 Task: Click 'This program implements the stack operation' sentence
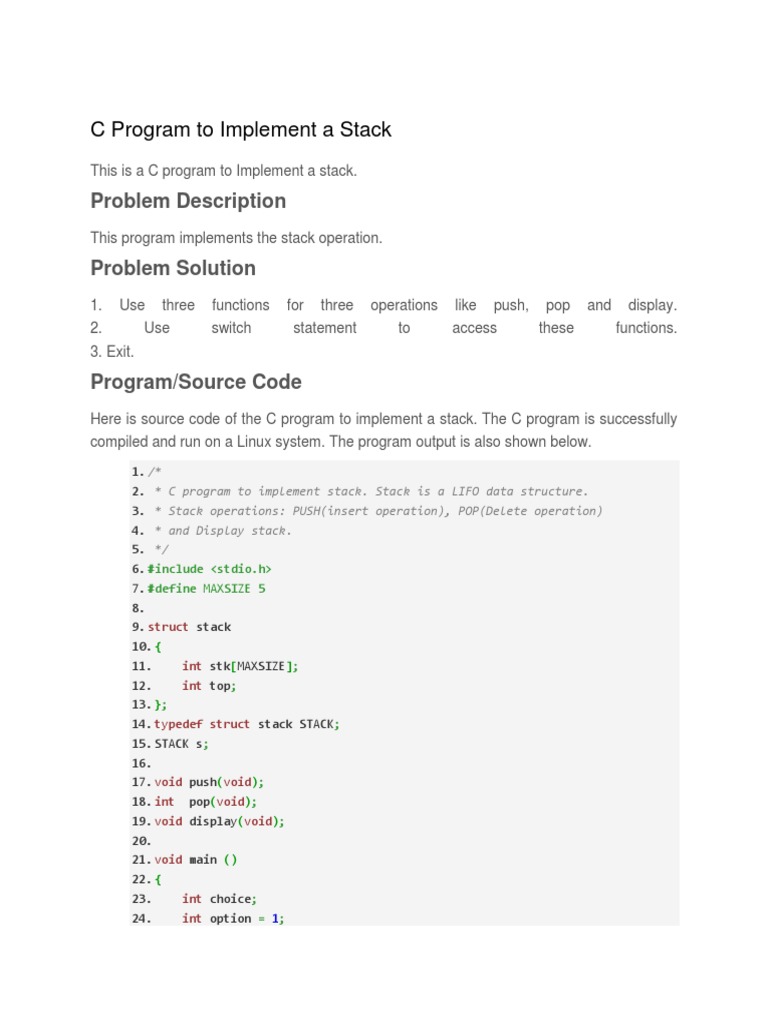(x=236, y=238)
